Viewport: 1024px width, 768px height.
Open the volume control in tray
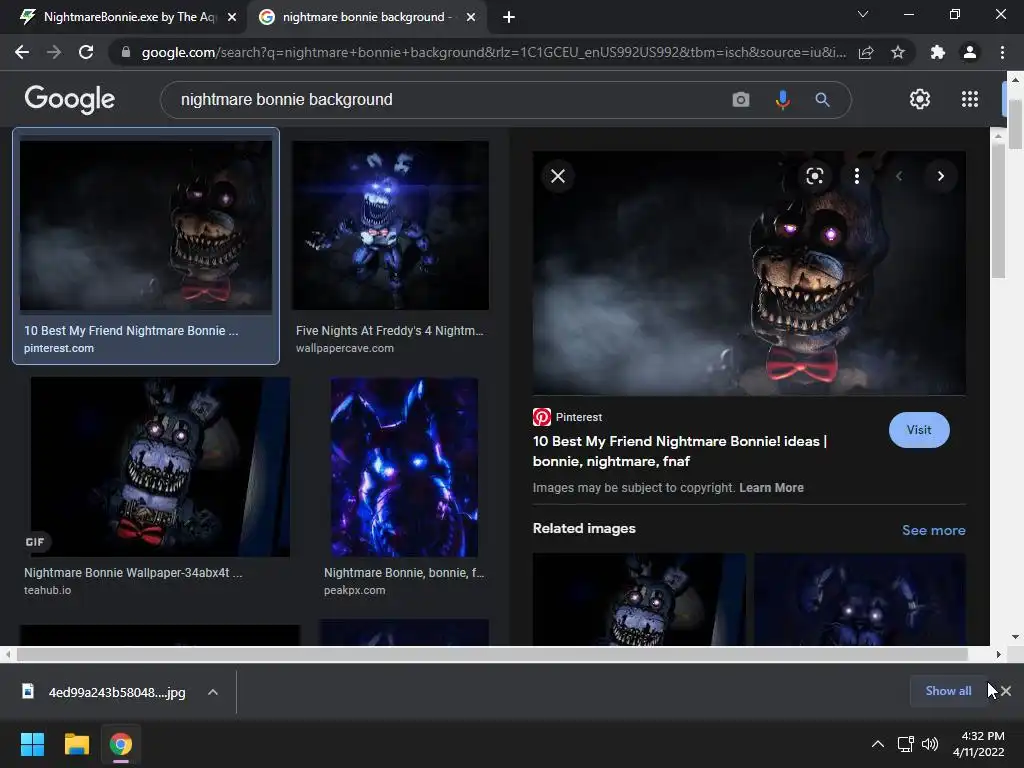click(x=930, y=744)
